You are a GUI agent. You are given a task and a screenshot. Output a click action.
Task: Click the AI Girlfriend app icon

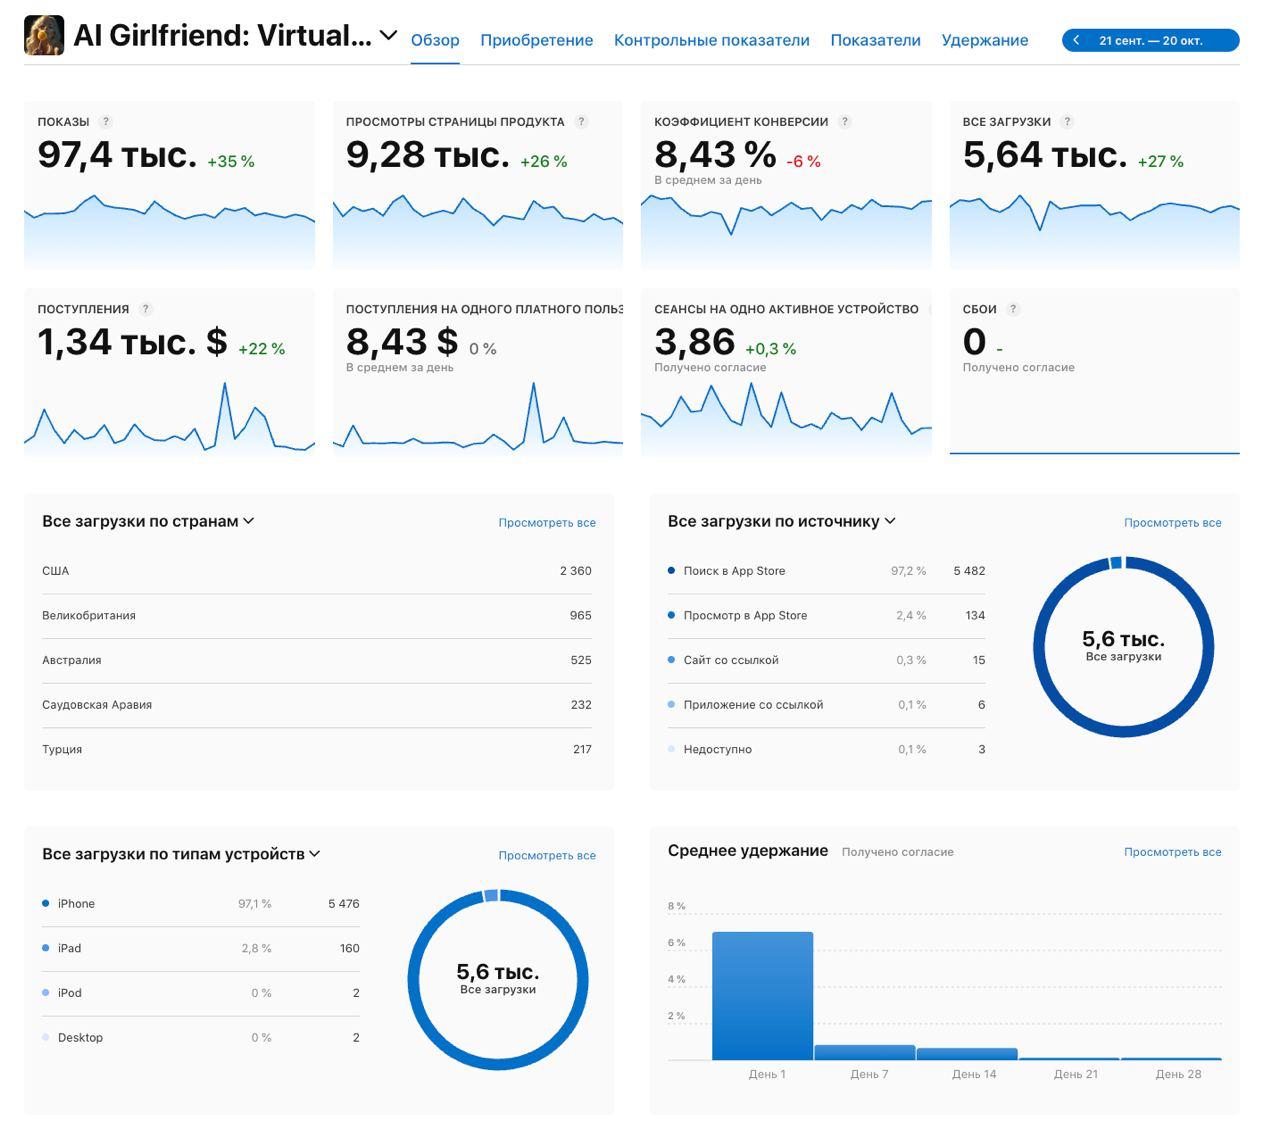44,36
